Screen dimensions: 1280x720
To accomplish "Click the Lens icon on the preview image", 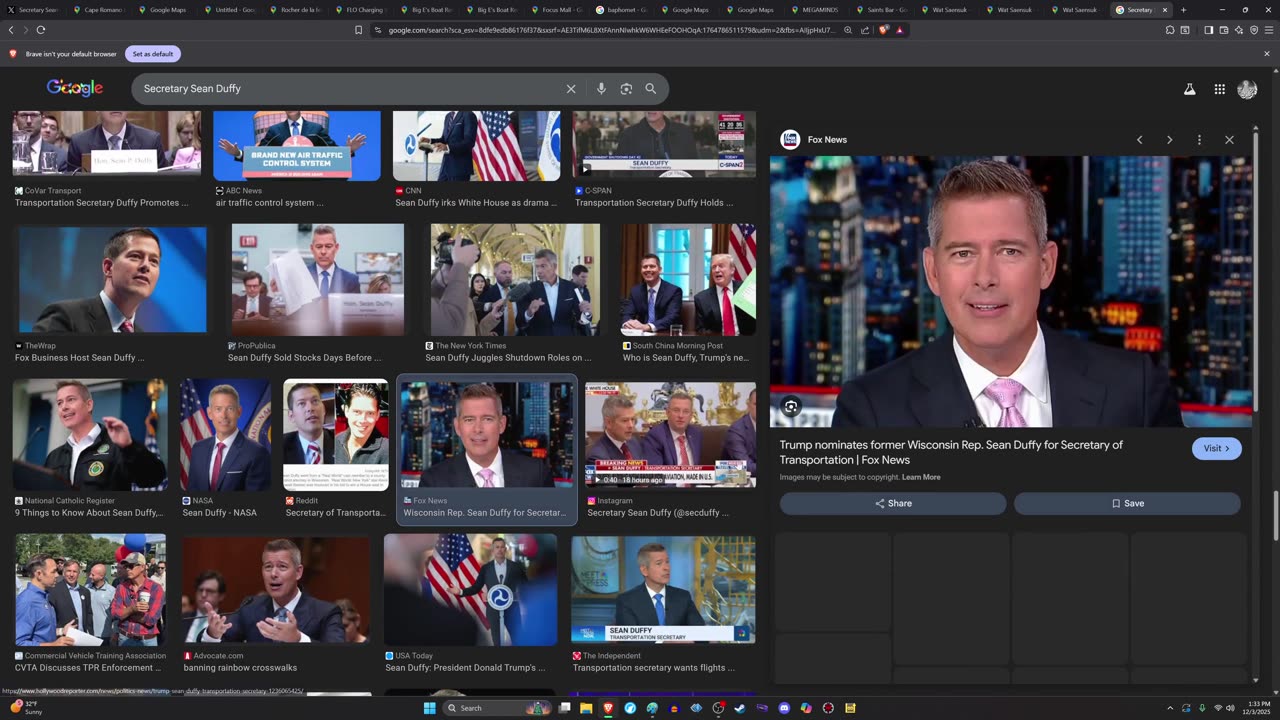I will pyautogui.click(x=791, y=406).
